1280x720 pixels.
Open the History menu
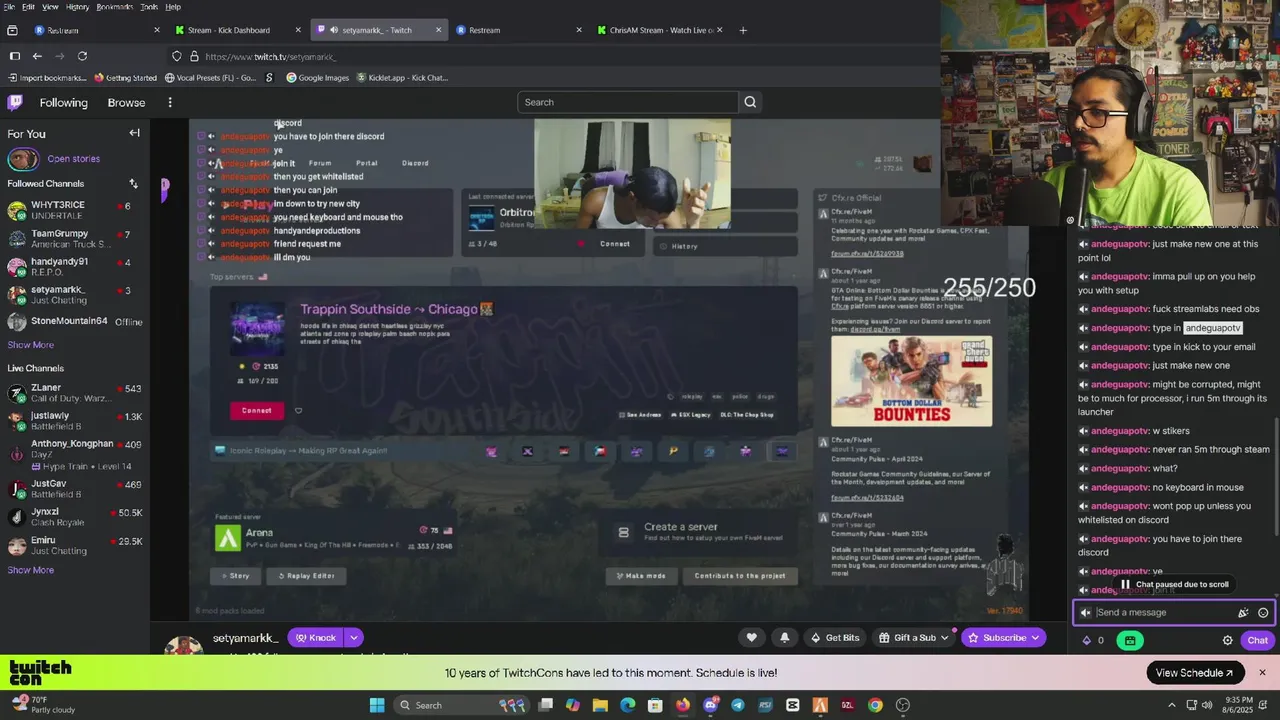pyautogui.click(x=77, y=7)
